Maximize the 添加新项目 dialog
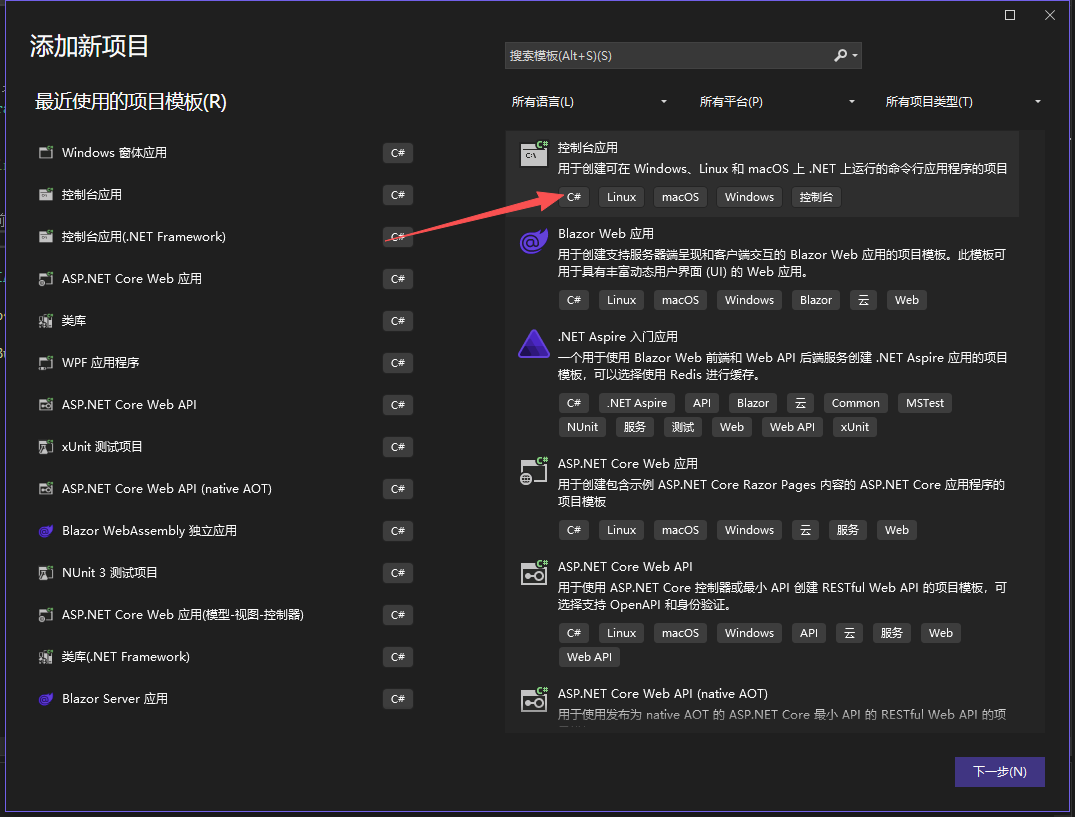 pos(1010,15)
